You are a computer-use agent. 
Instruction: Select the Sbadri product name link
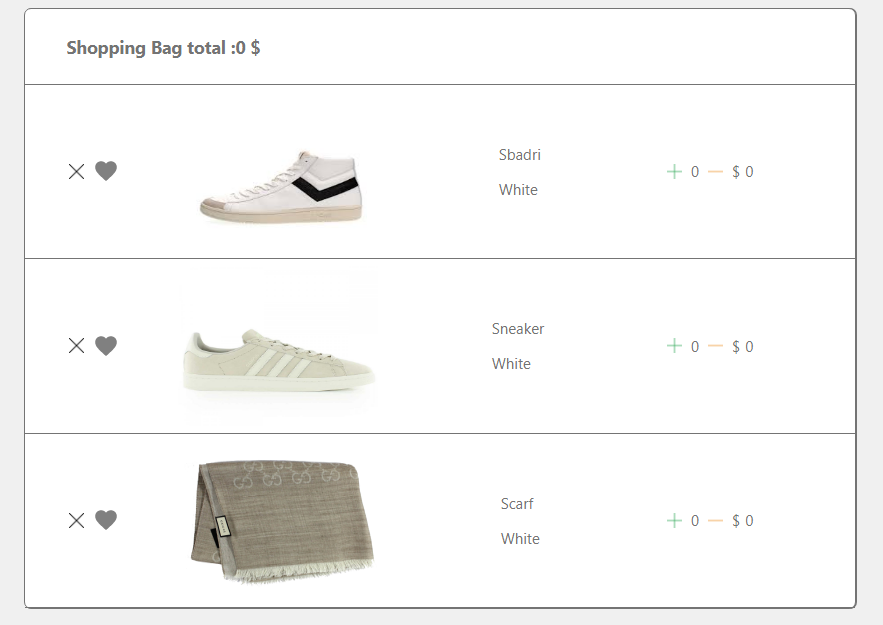520,155
